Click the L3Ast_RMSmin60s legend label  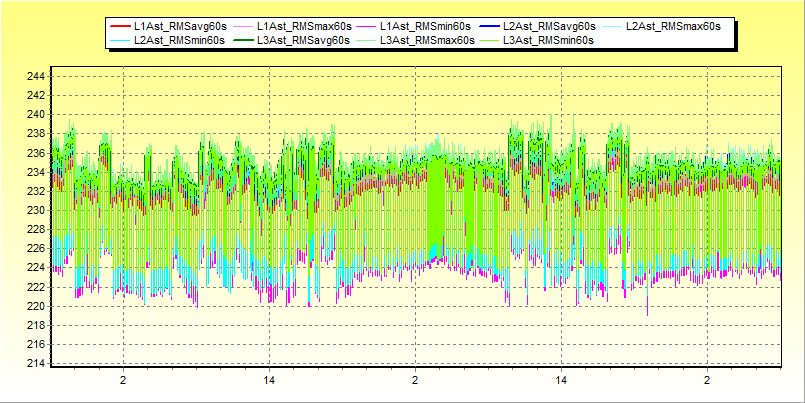point(549,40)
